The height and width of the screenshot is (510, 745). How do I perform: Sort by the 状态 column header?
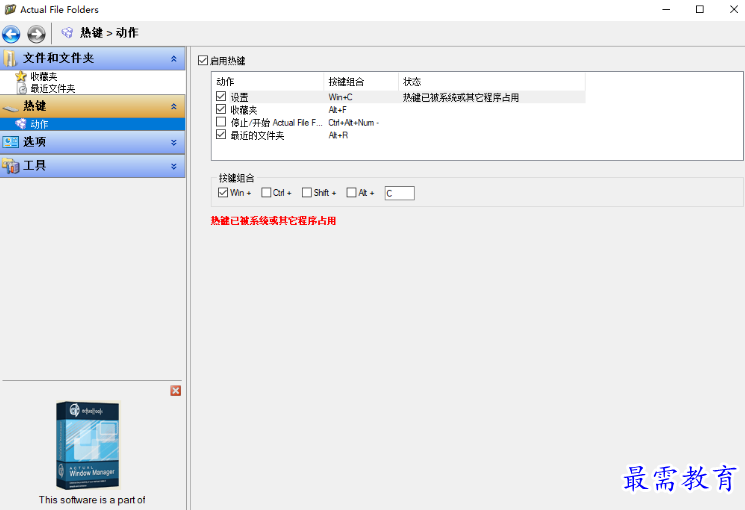(x=492, y=82)
